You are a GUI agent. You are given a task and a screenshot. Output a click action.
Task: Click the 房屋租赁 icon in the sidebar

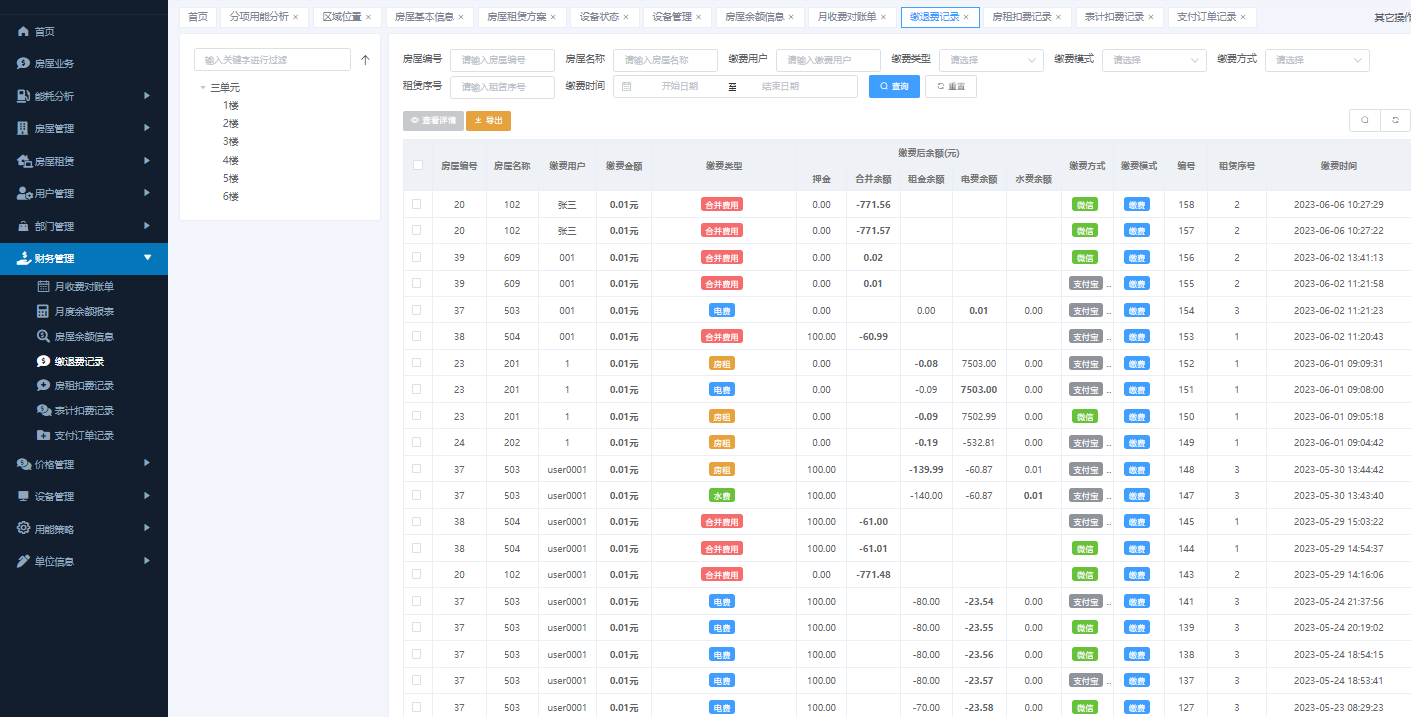(24, 161)
